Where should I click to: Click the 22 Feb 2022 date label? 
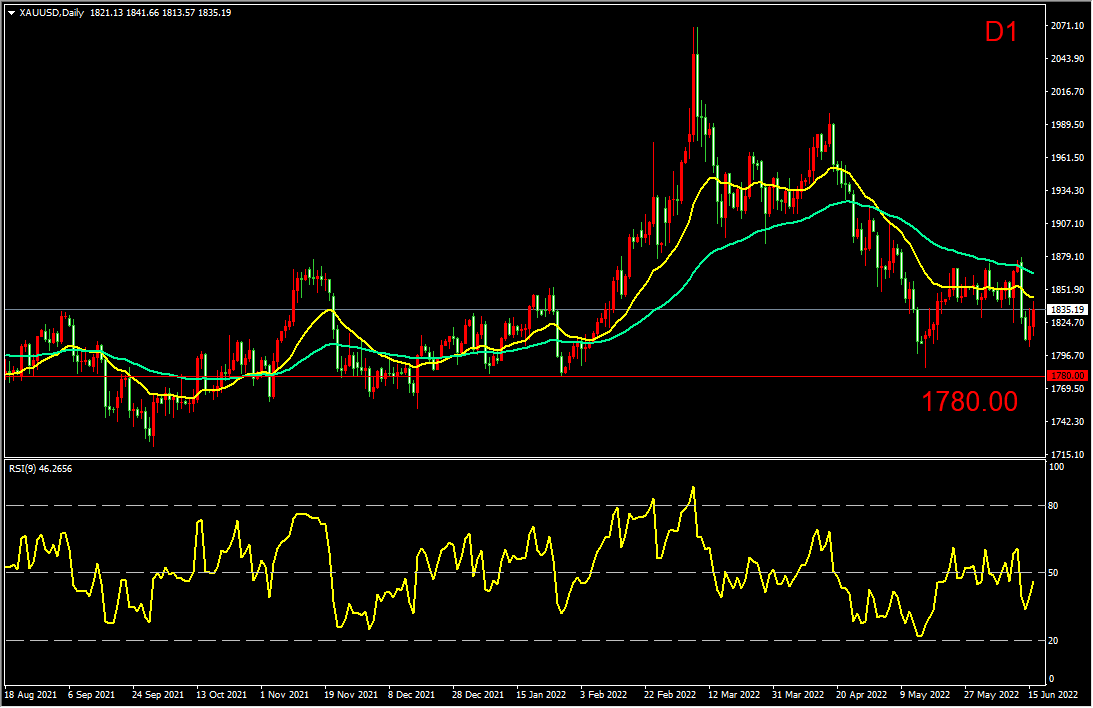[x=670, y=695]
